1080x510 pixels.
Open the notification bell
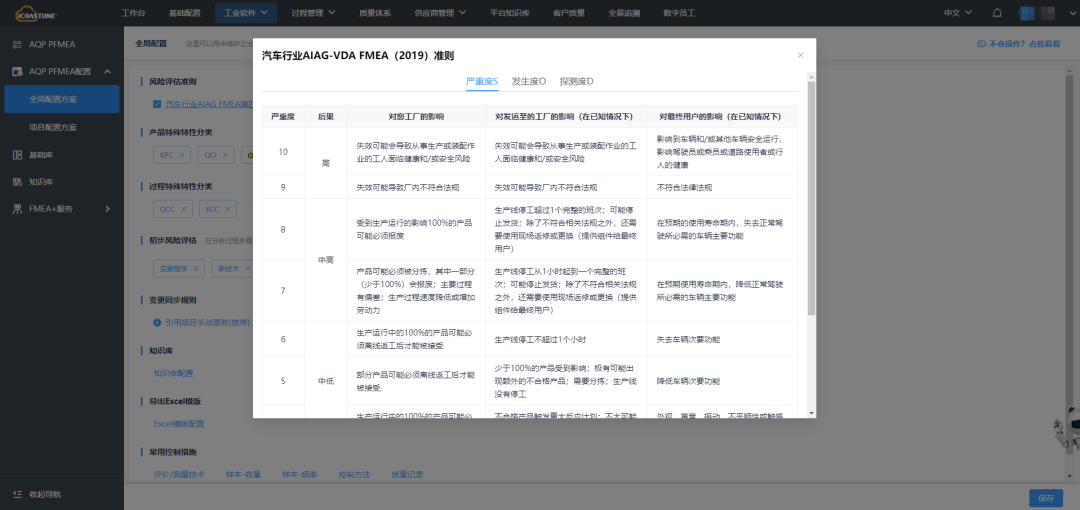997,13
